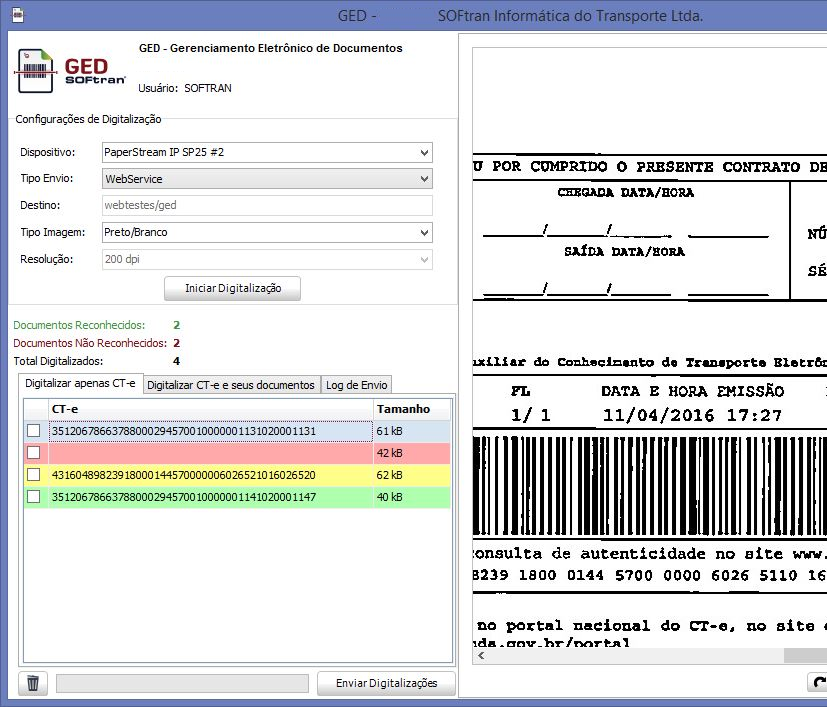
Task: Mark the checkbox in the green row
Action: (34, 497)
